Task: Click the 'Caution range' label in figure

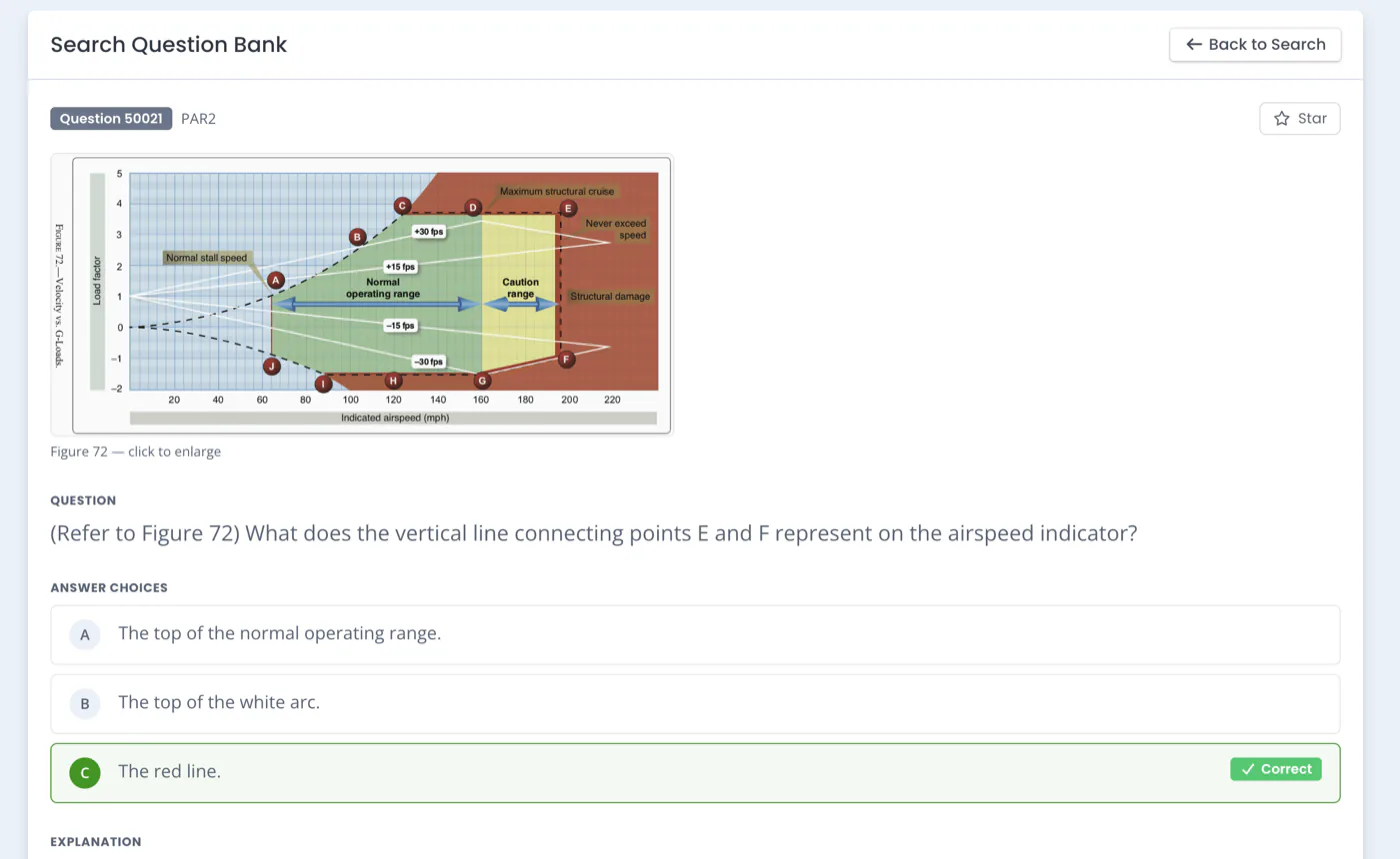Action: click(520, 288)
